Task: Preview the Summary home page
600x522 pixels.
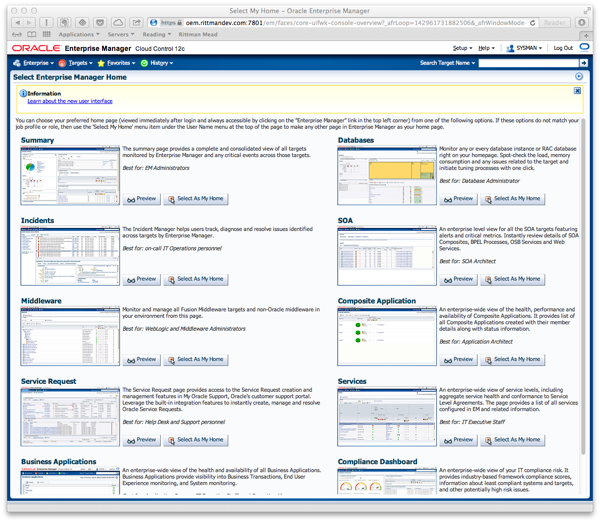Action: click(x=142, y=199)
